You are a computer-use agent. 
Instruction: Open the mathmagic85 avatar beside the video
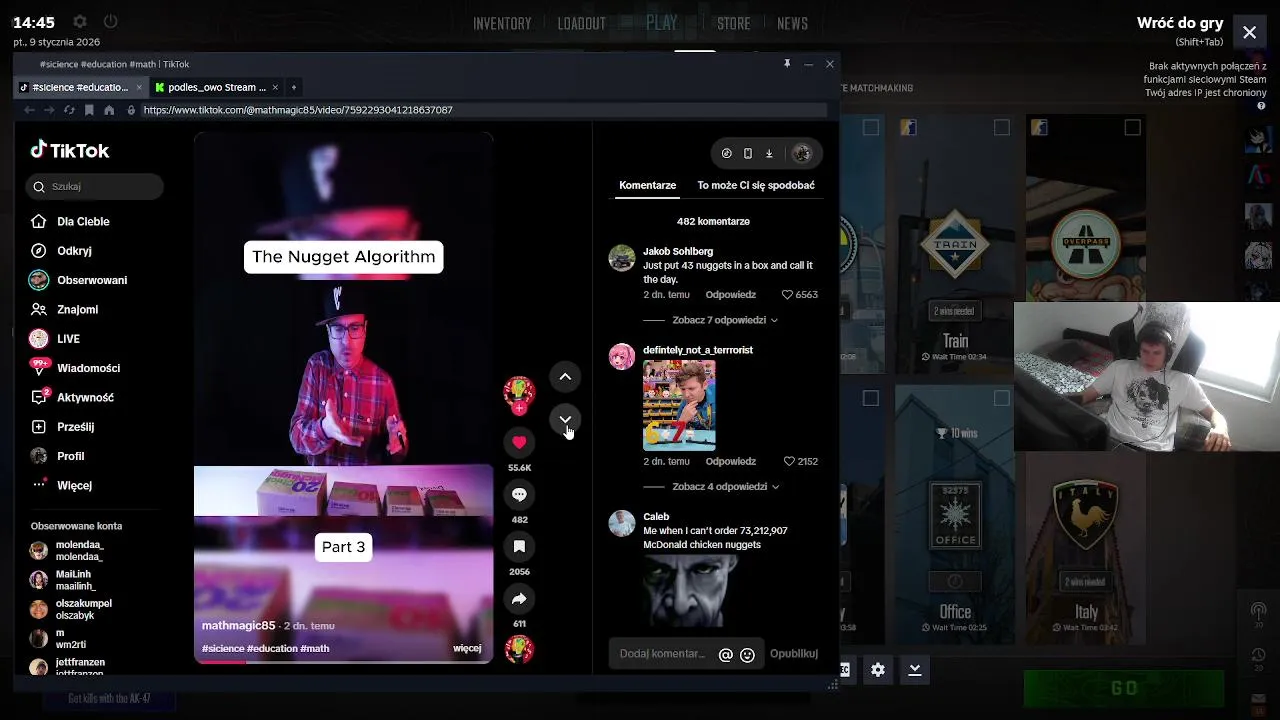pos(518,391)
